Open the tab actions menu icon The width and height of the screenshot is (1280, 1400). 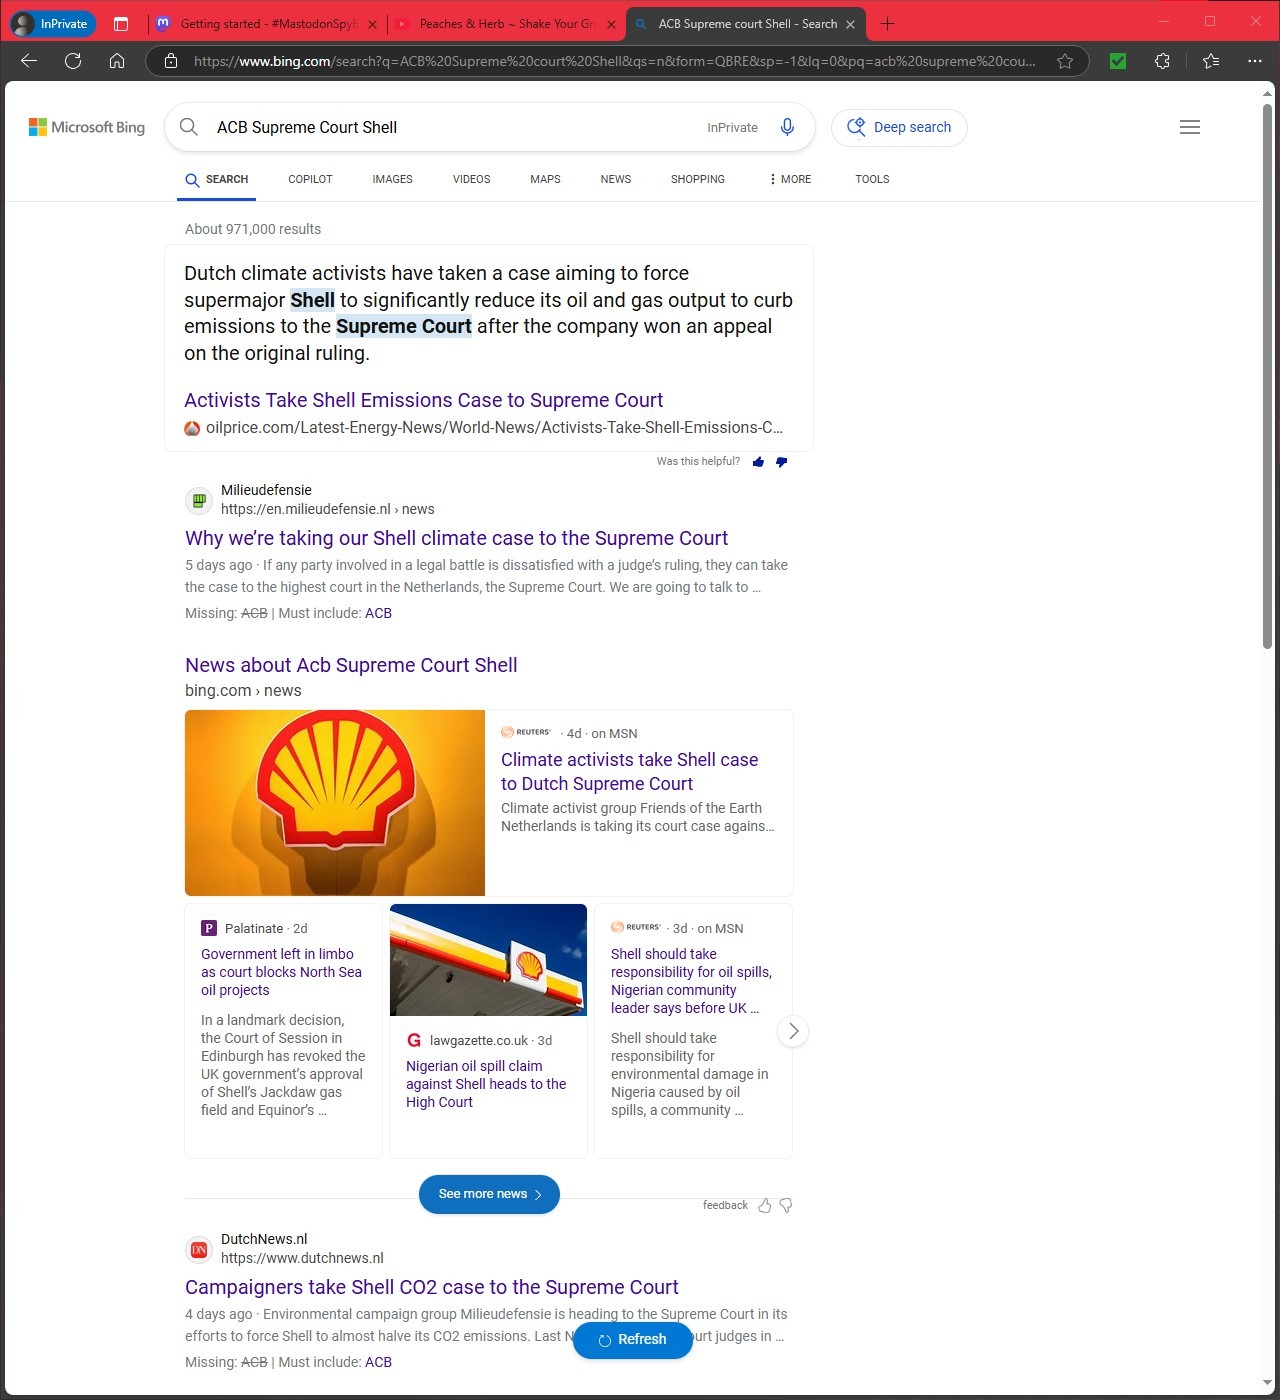click(x=121, y=23)
